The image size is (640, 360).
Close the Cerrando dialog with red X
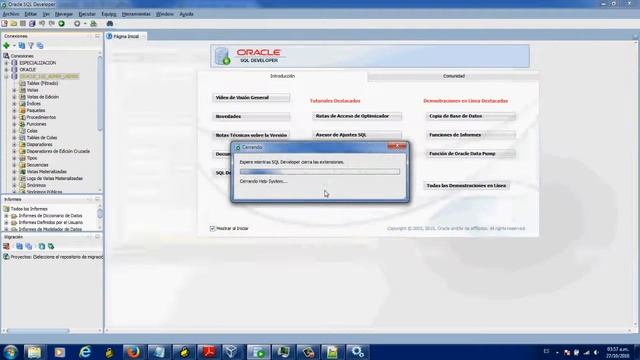pyautogui.click(x=397, y=146)
